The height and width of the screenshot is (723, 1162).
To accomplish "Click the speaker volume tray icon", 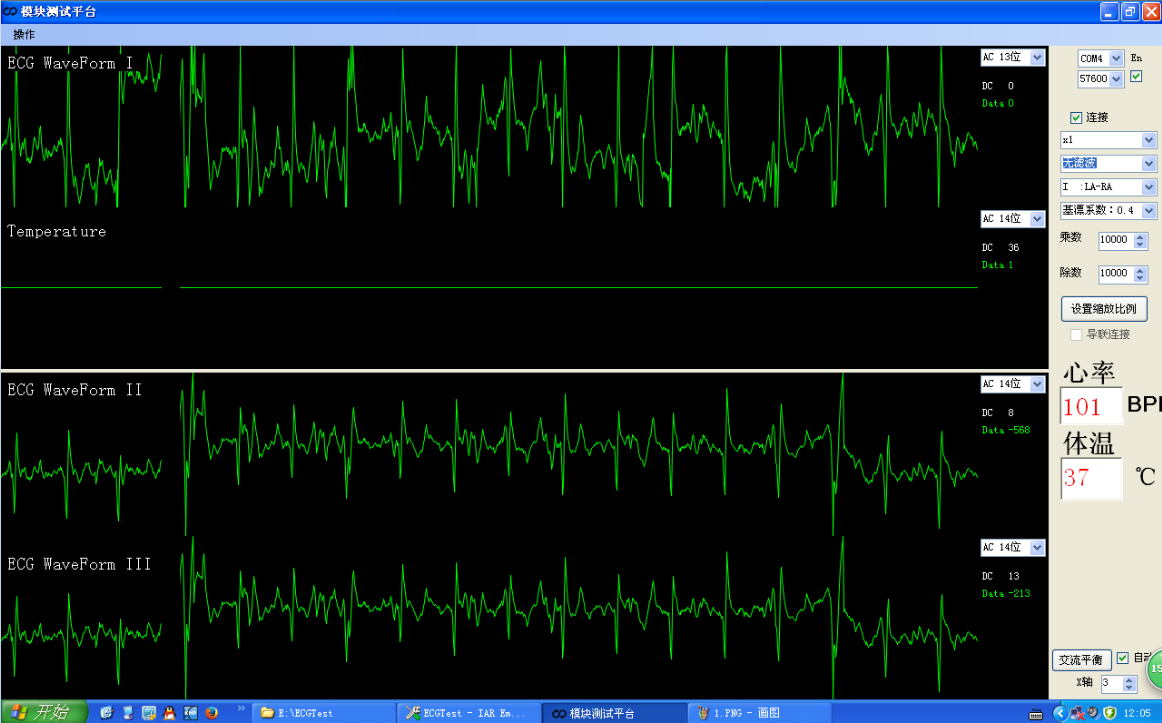I will (1093, 713).
